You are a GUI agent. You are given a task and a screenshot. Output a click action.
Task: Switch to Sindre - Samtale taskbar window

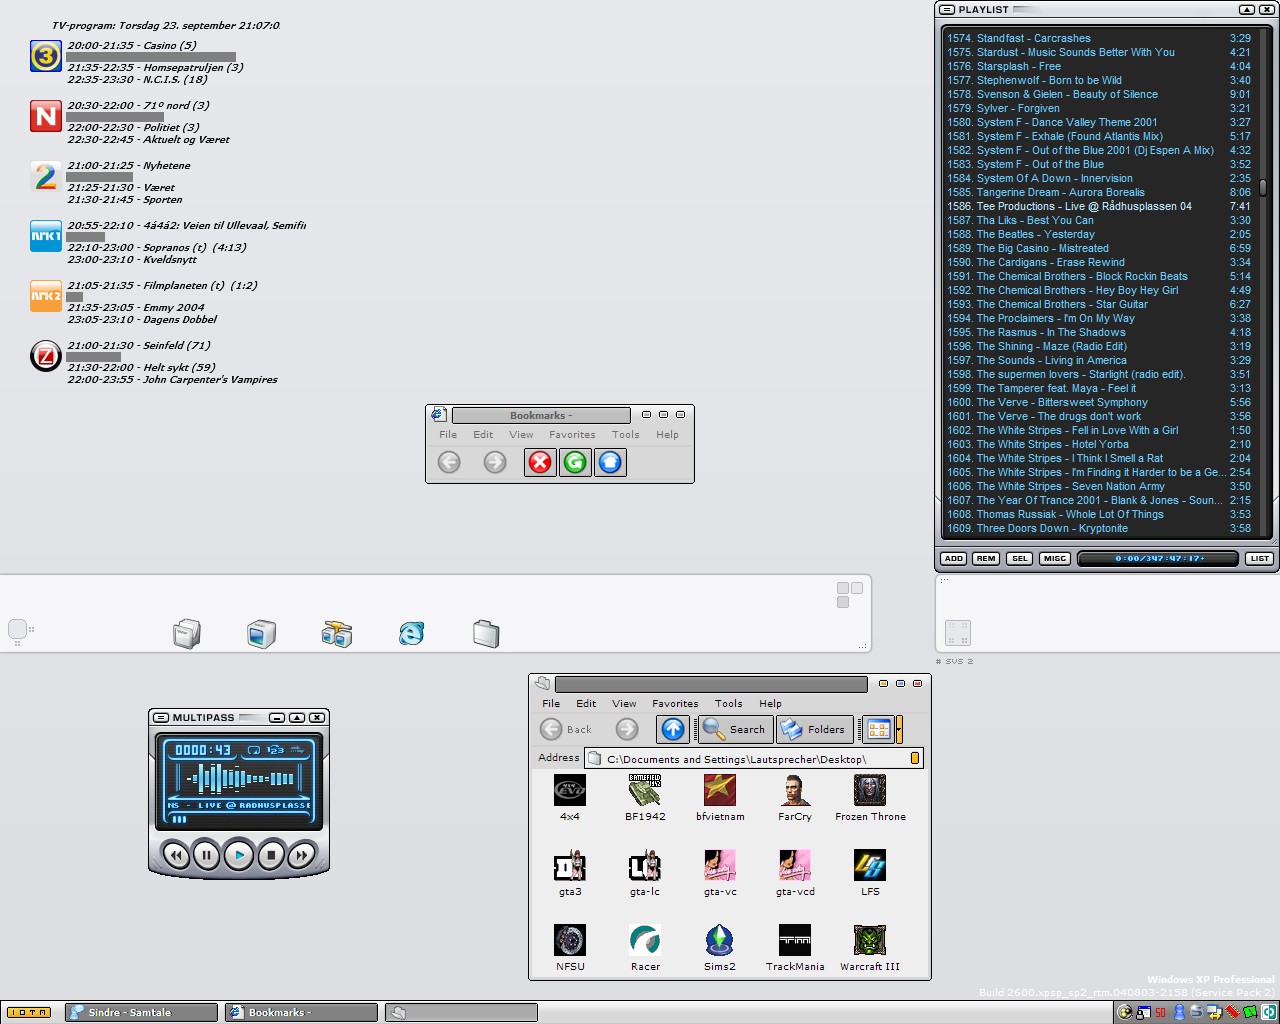click(x=141, y=1013)
